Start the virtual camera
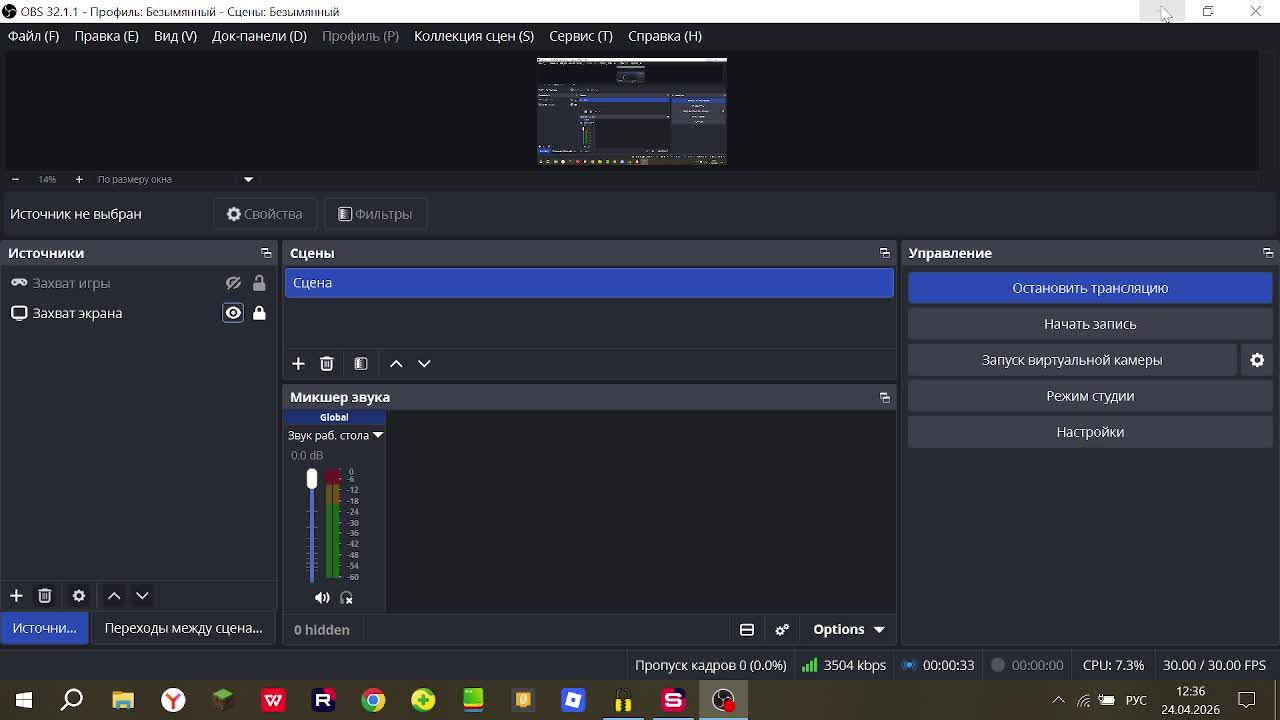The image size is (1280, 720). click(1072, 360)
